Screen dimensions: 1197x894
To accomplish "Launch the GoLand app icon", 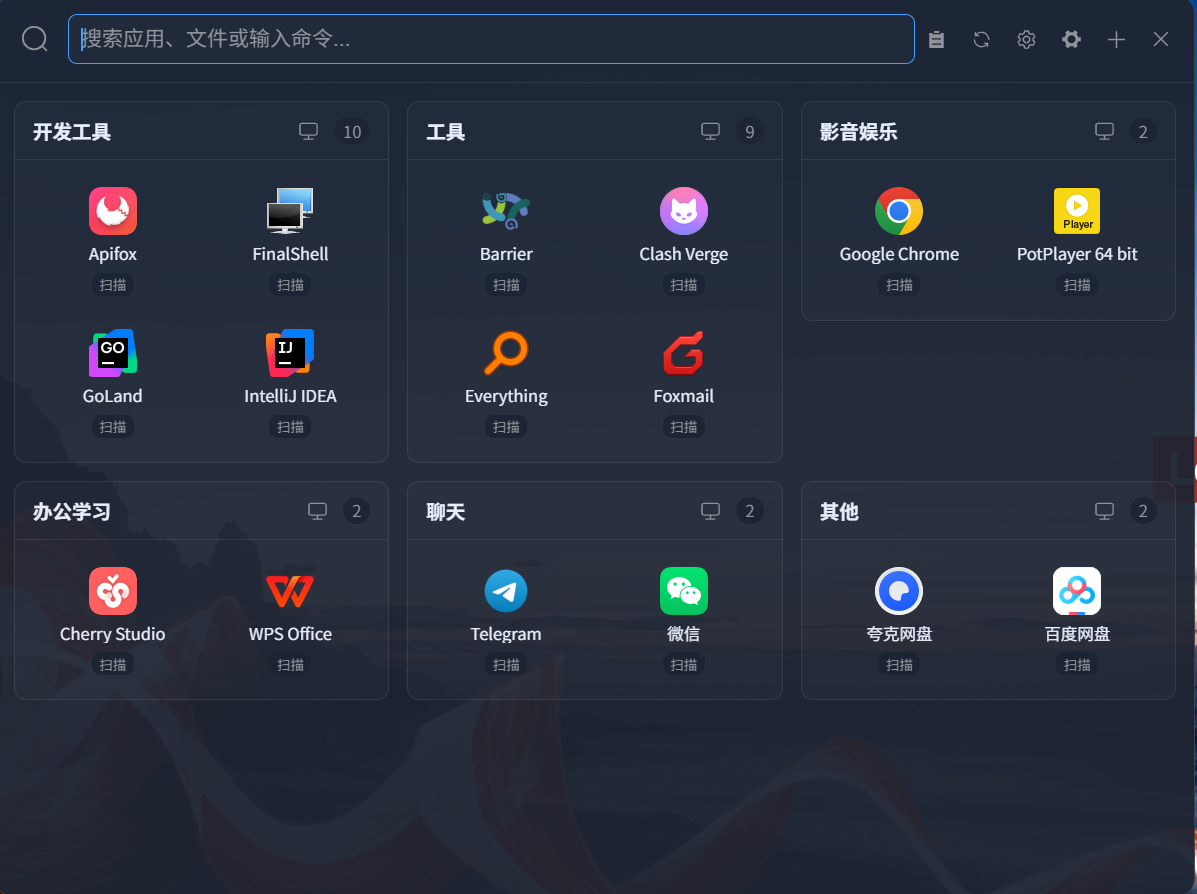I will pyautogui.click(x=113, y=353).
